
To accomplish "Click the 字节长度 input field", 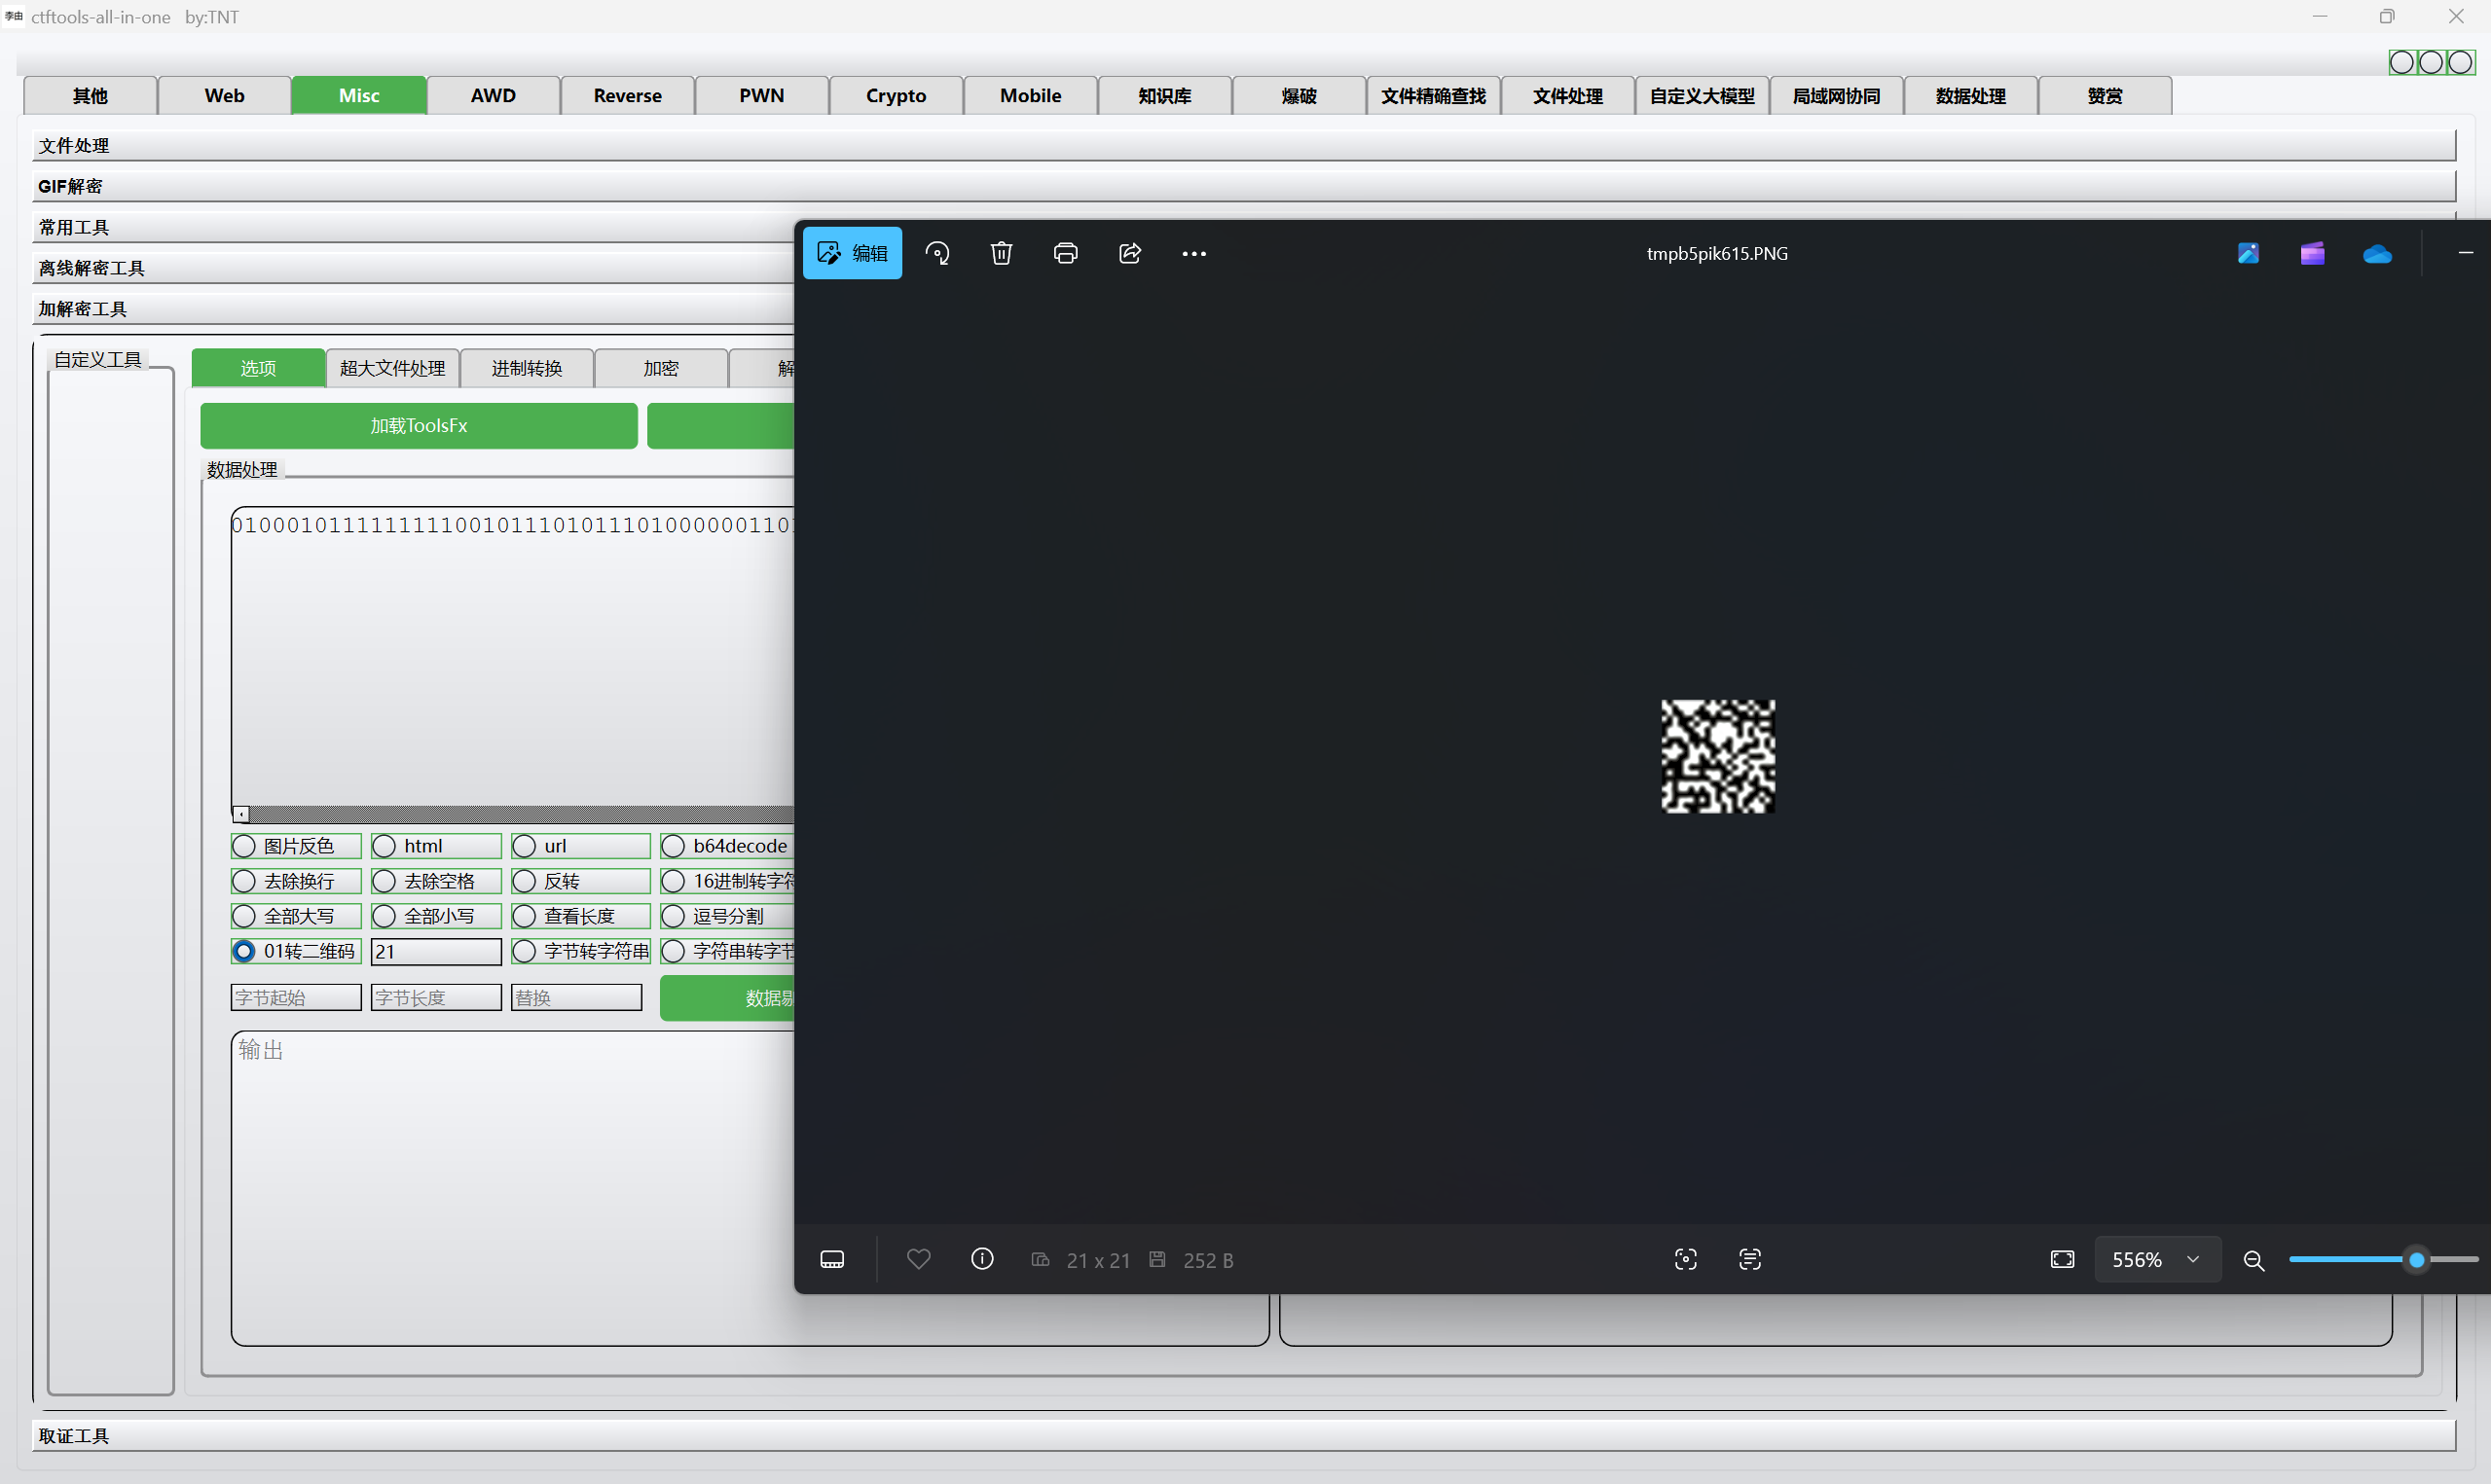I will [x=436, y=998].
